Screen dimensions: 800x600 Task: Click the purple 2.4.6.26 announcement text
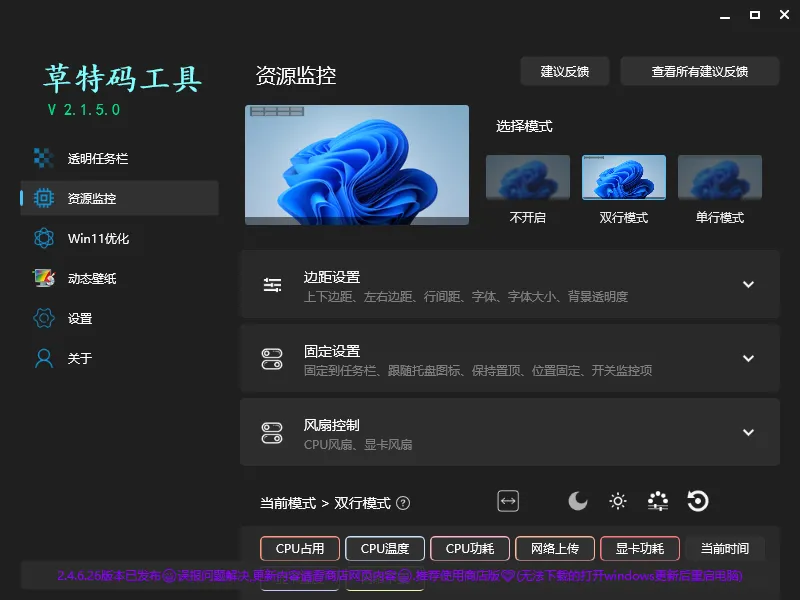tap(400, 576)
